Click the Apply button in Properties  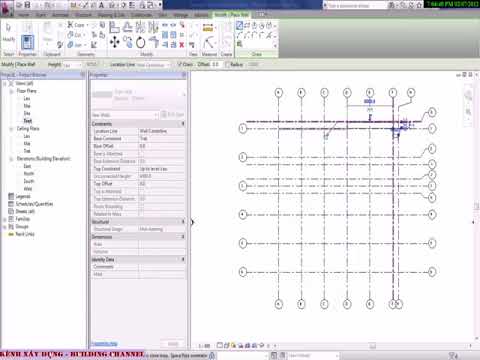tap(173, 344)
